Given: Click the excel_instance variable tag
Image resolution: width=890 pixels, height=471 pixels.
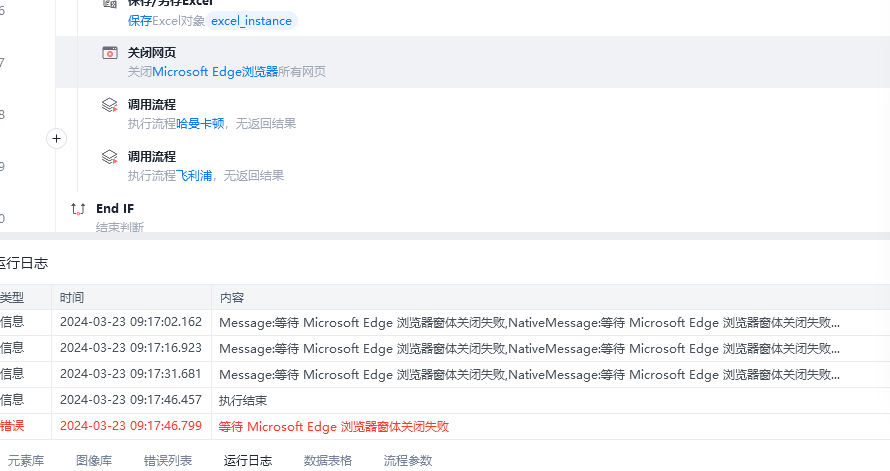Looking at the screenshot, I should [251, 21].
